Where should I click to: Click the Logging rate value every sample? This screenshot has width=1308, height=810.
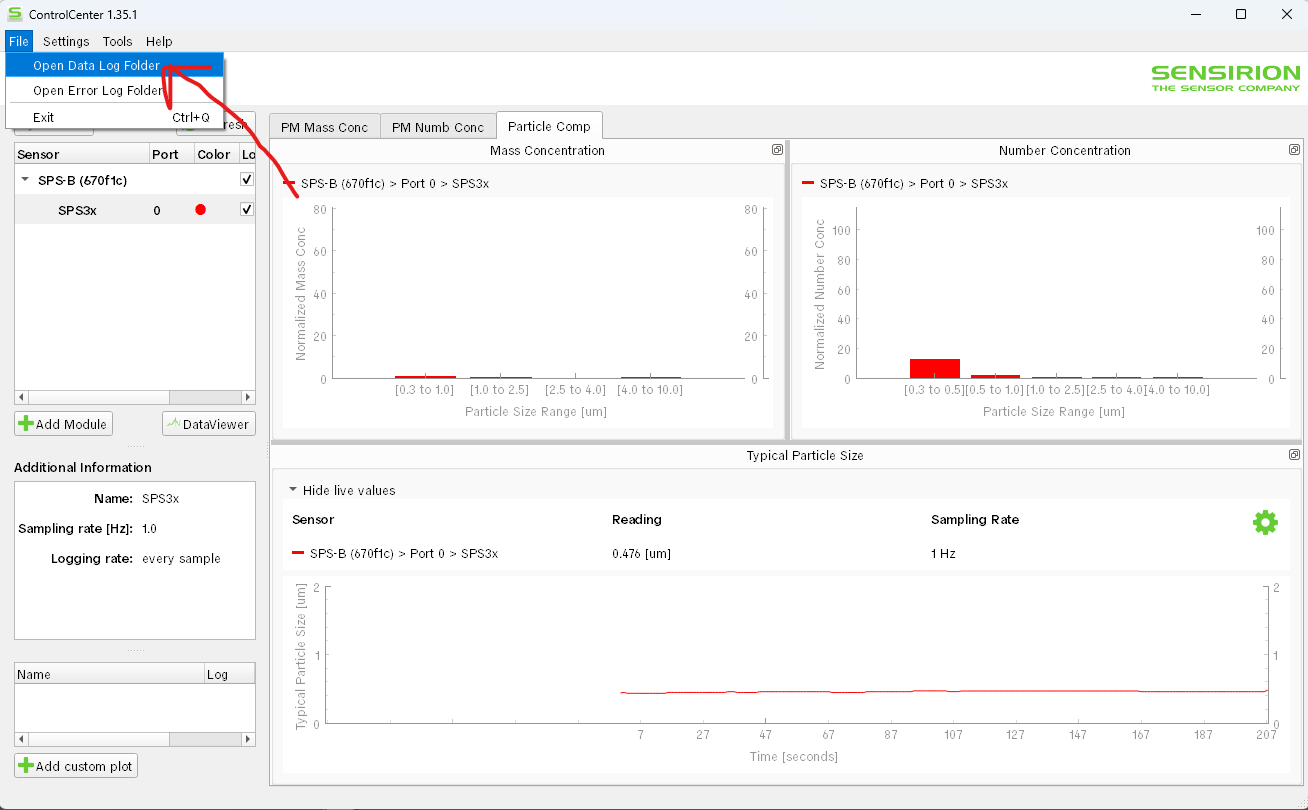[x=181, y=558]
